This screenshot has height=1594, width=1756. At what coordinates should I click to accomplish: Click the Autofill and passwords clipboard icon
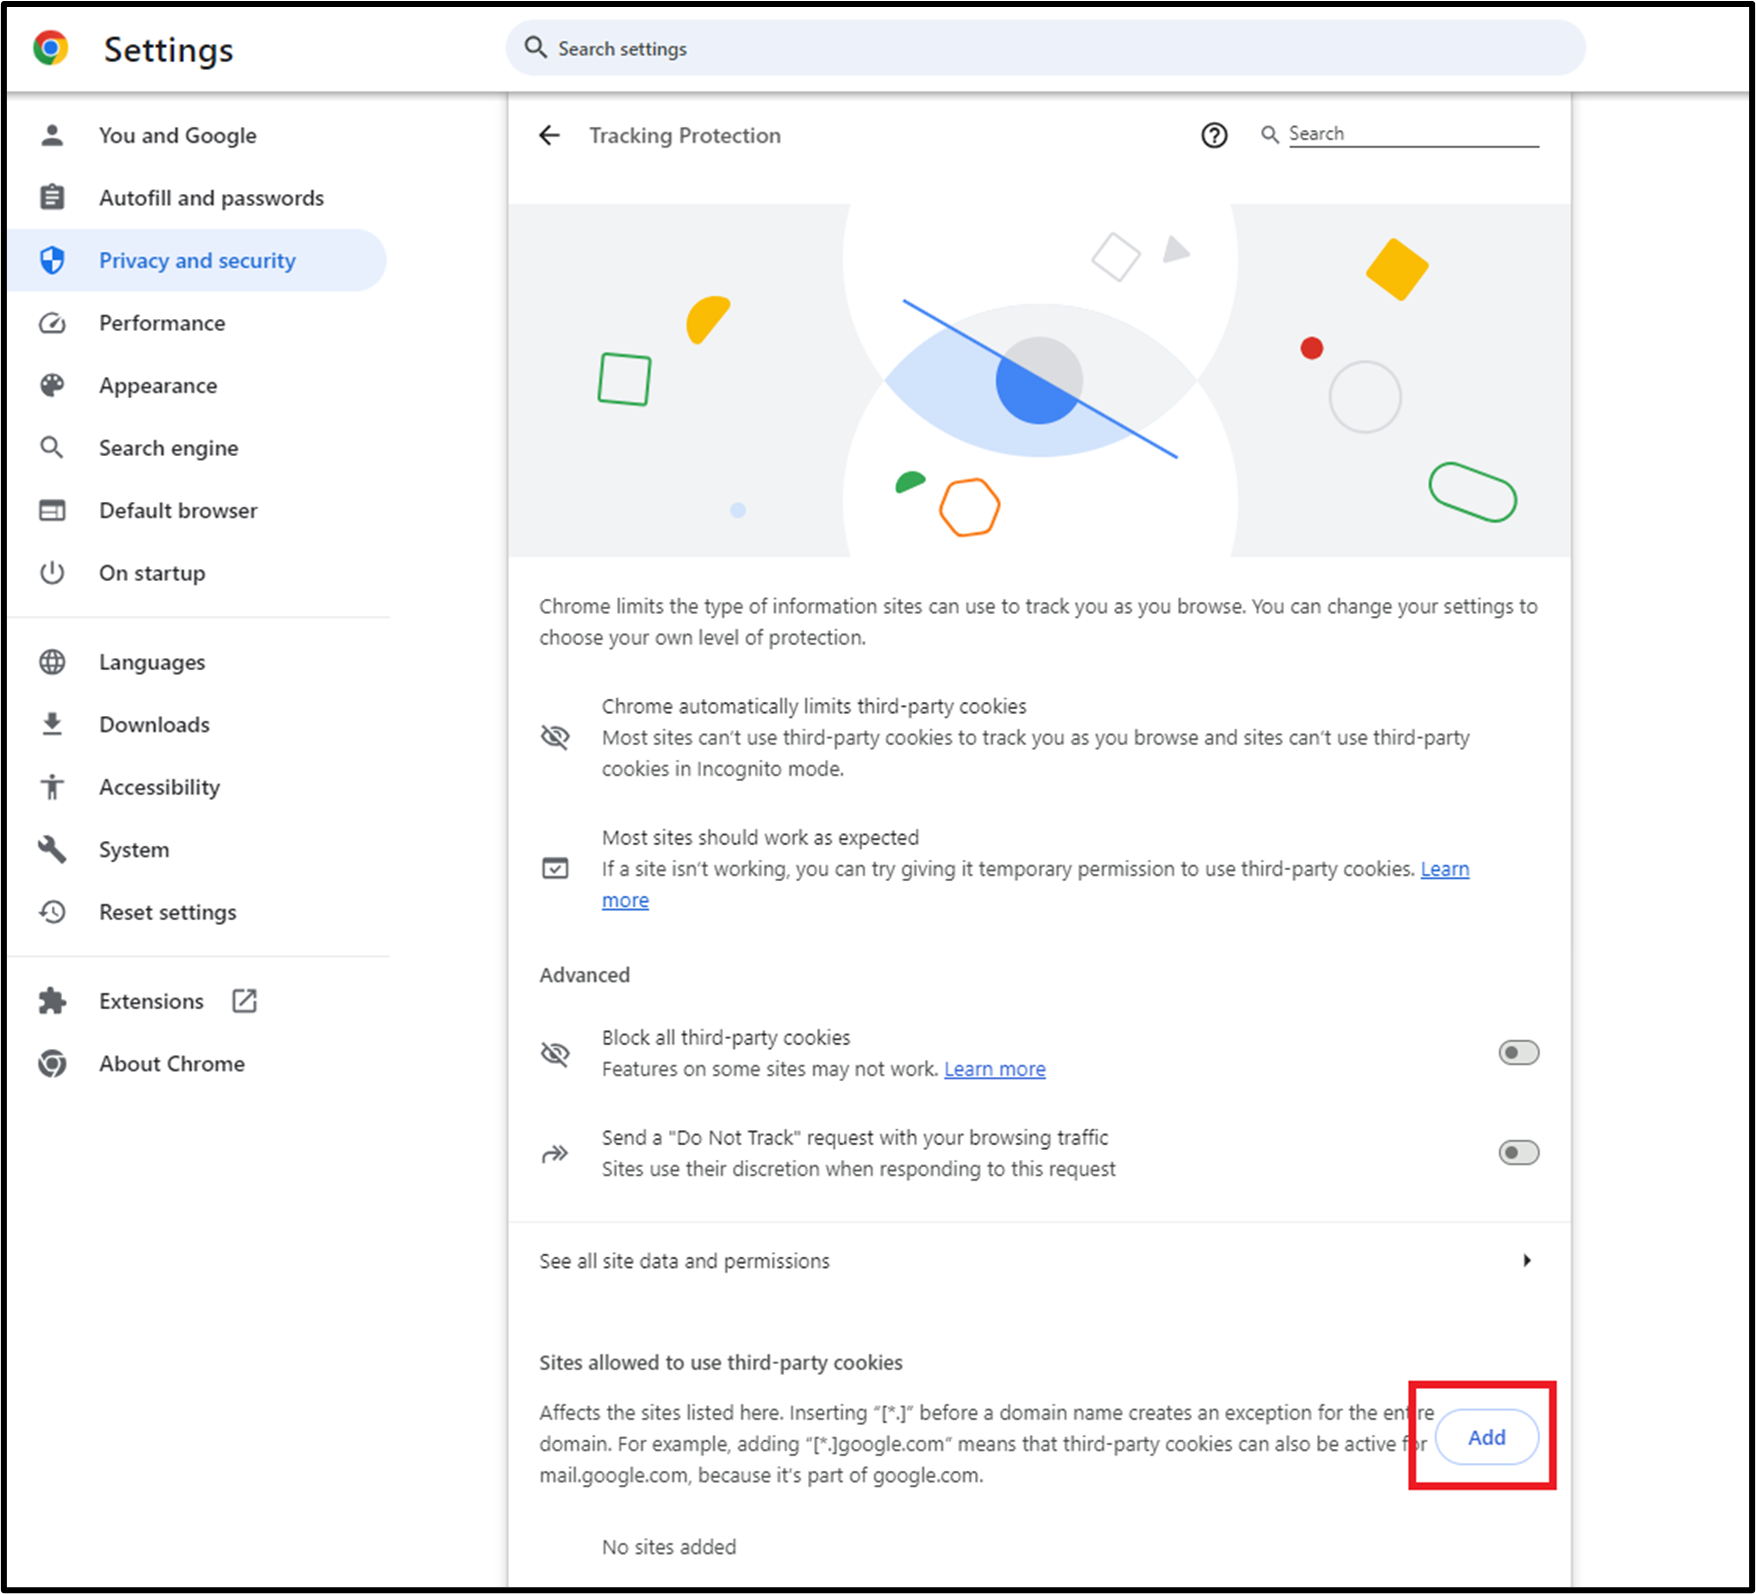click(52, 197)
